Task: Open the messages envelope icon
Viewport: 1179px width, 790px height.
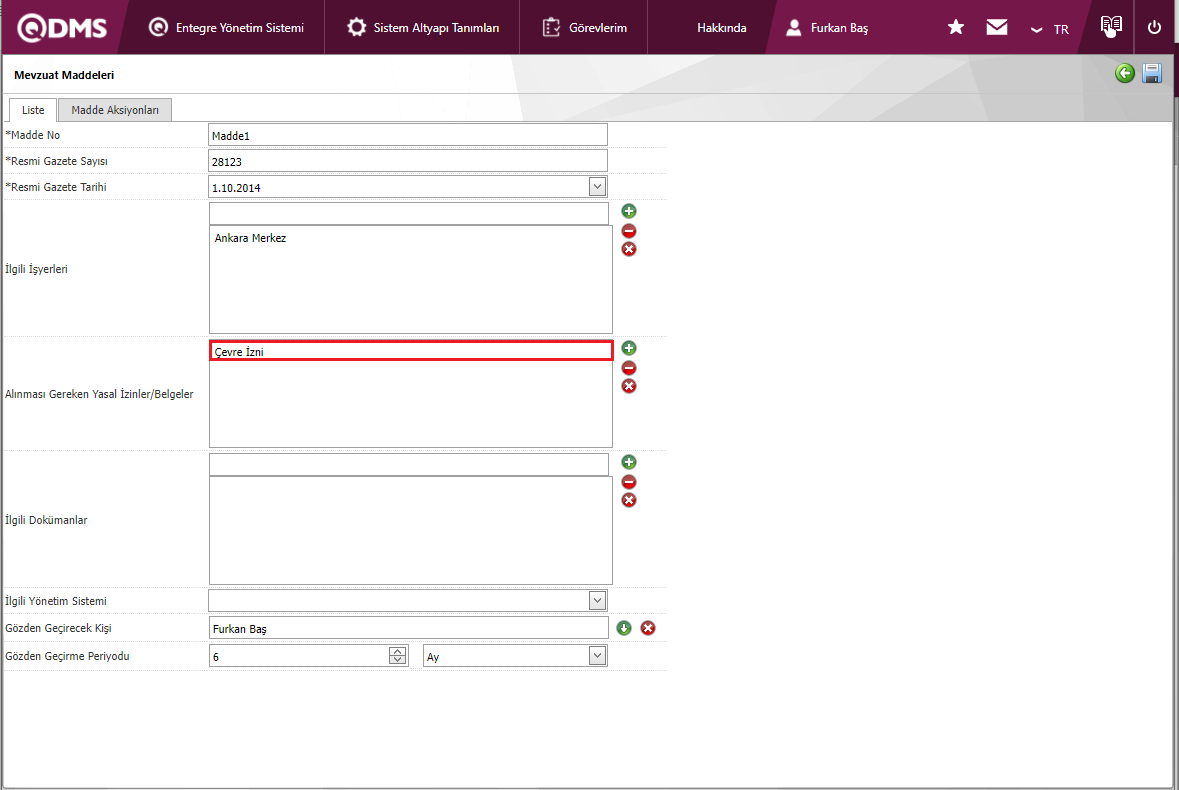Action: pyautogui.click(x=996, y=28)
